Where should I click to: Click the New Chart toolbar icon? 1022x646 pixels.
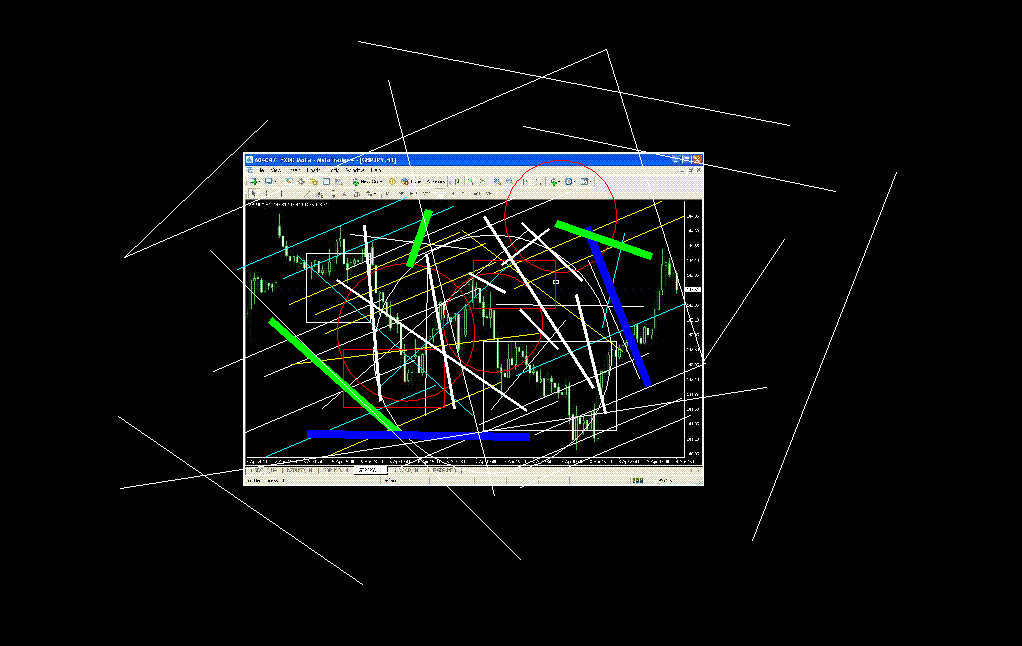click(x=254, y=182)
